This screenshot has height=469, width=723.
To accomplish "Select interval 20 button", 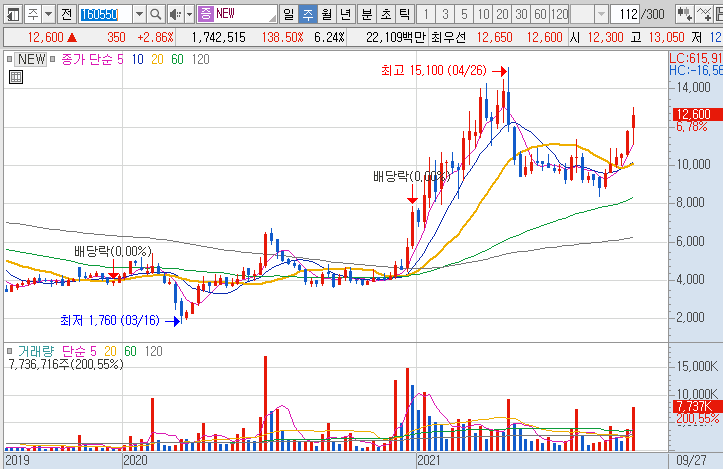I will tap(502, 14).
